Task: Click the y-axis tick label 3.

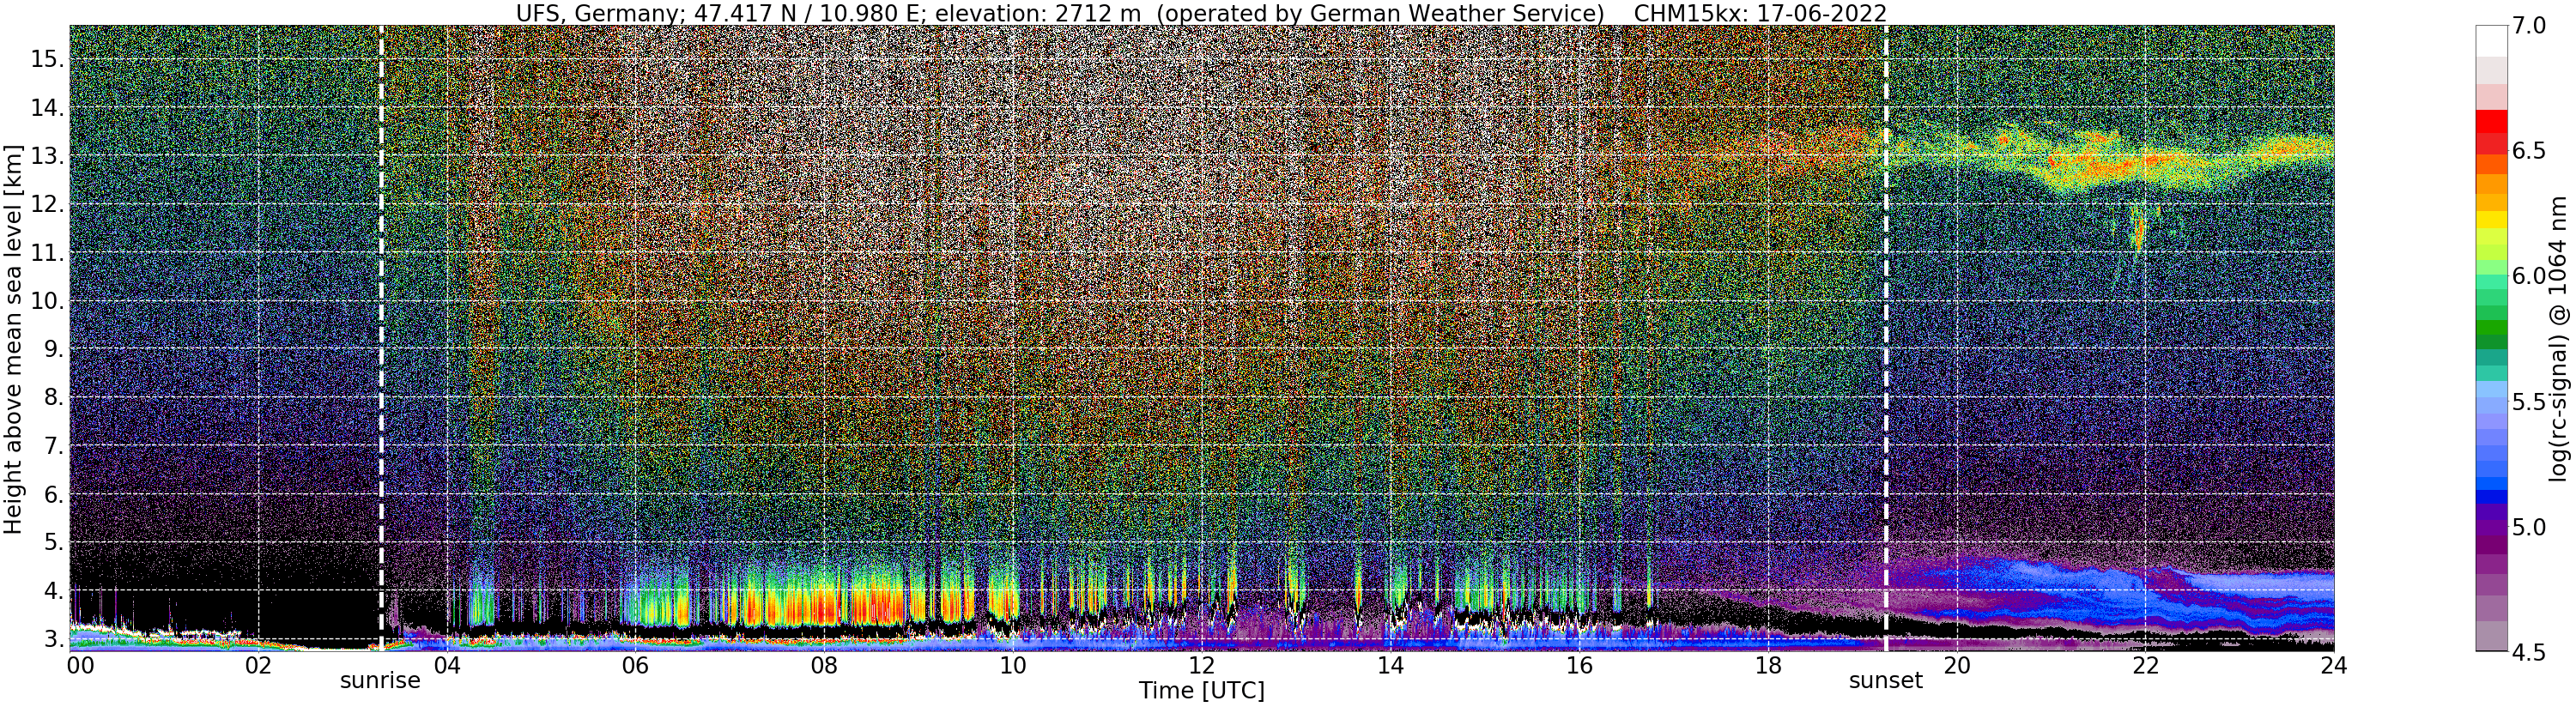Action: (x=53, y=639)
